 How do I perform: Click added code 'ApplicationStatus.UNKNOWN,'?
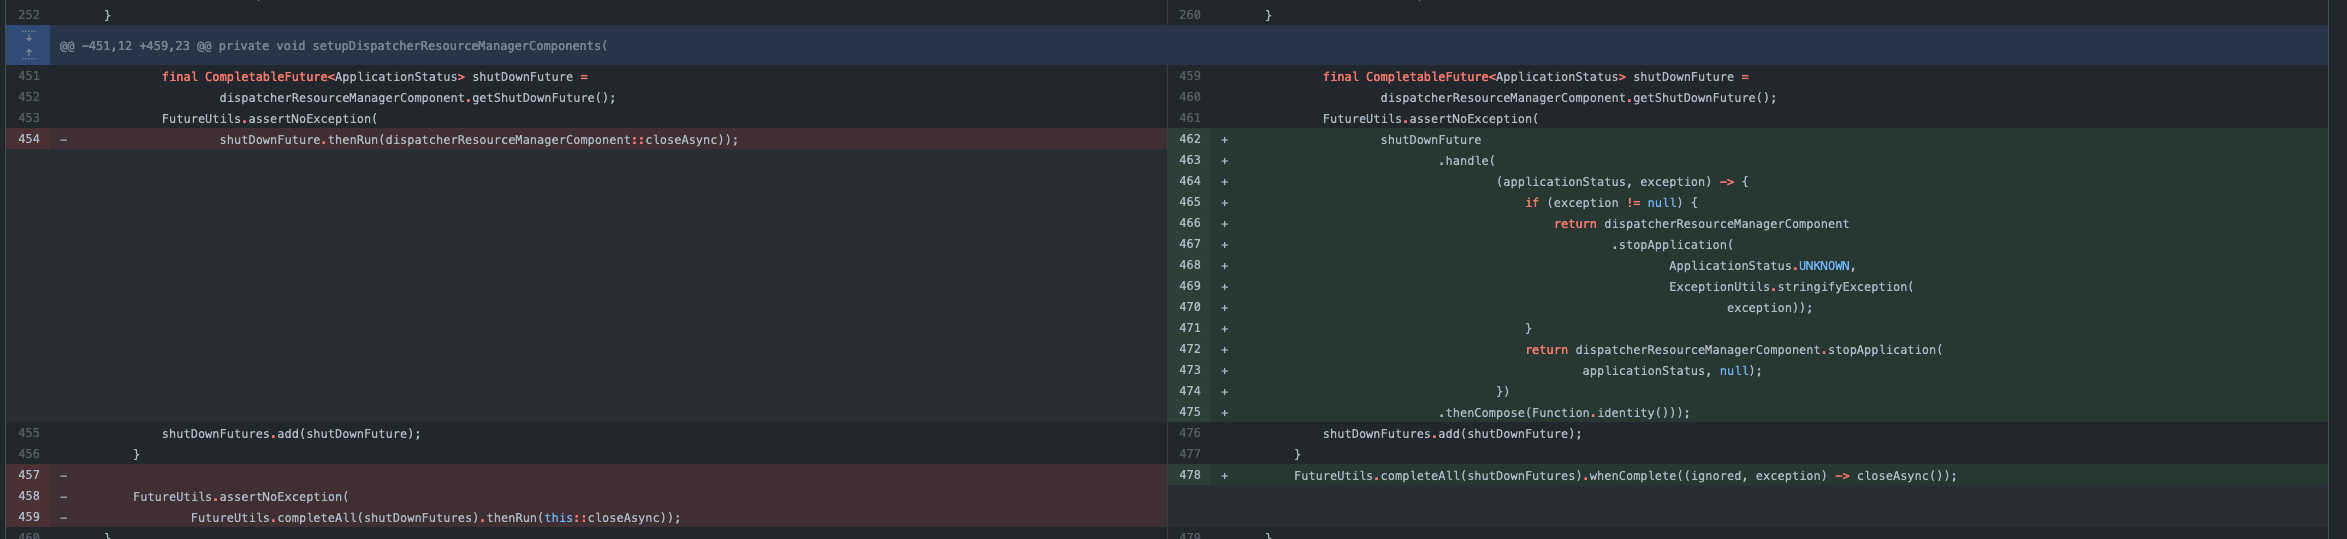[1762, 266]
